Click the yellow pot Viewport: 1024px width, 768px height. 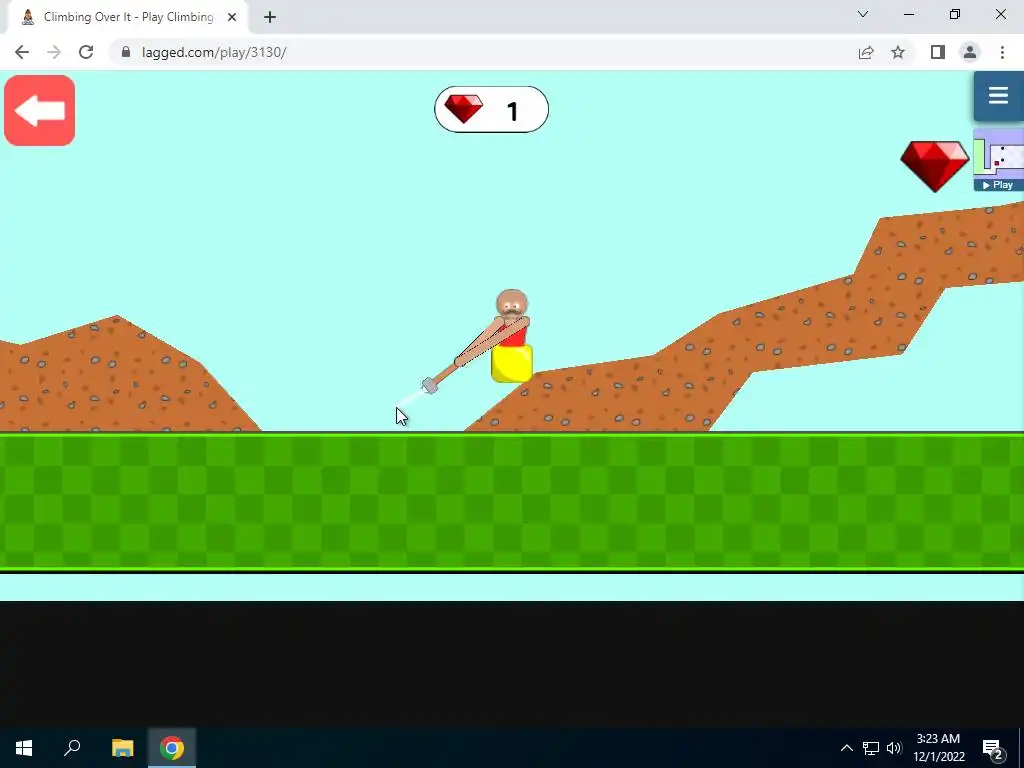[512, 363]
